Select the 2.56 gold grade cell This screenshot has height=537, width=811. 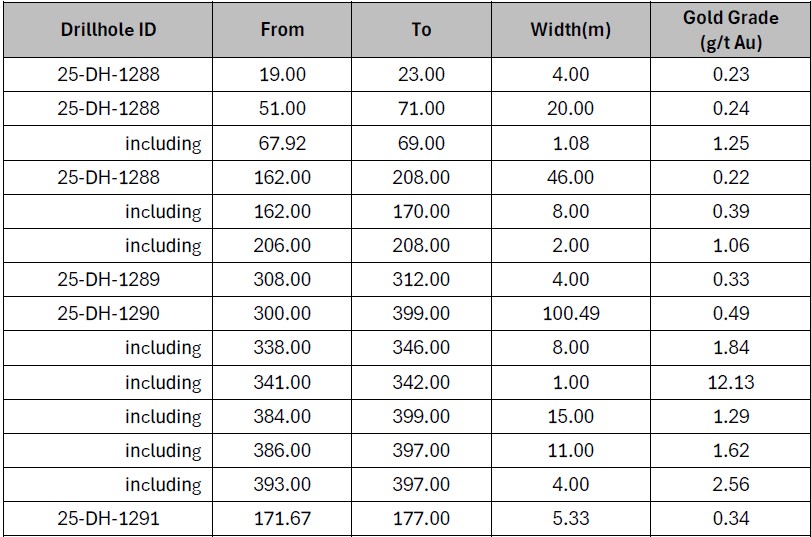tap(730, 484)
